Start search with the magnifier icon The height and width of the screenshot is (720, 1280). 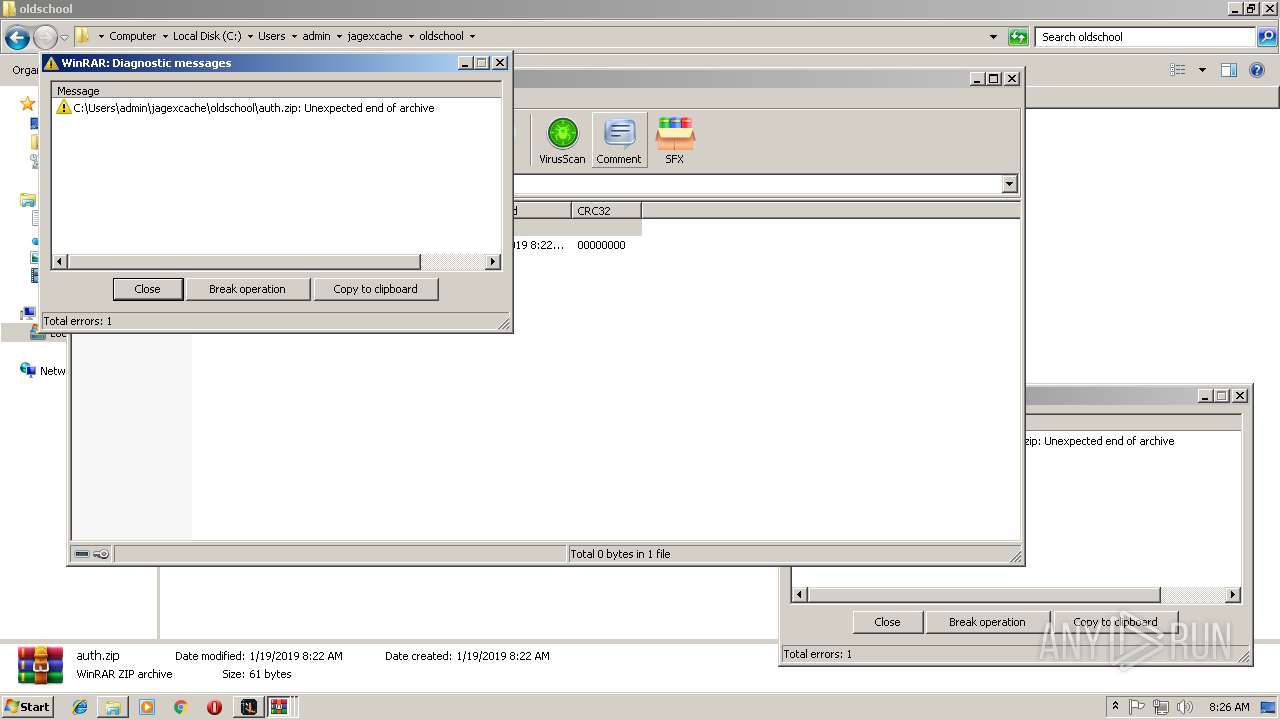click(x=1267, y=37)
